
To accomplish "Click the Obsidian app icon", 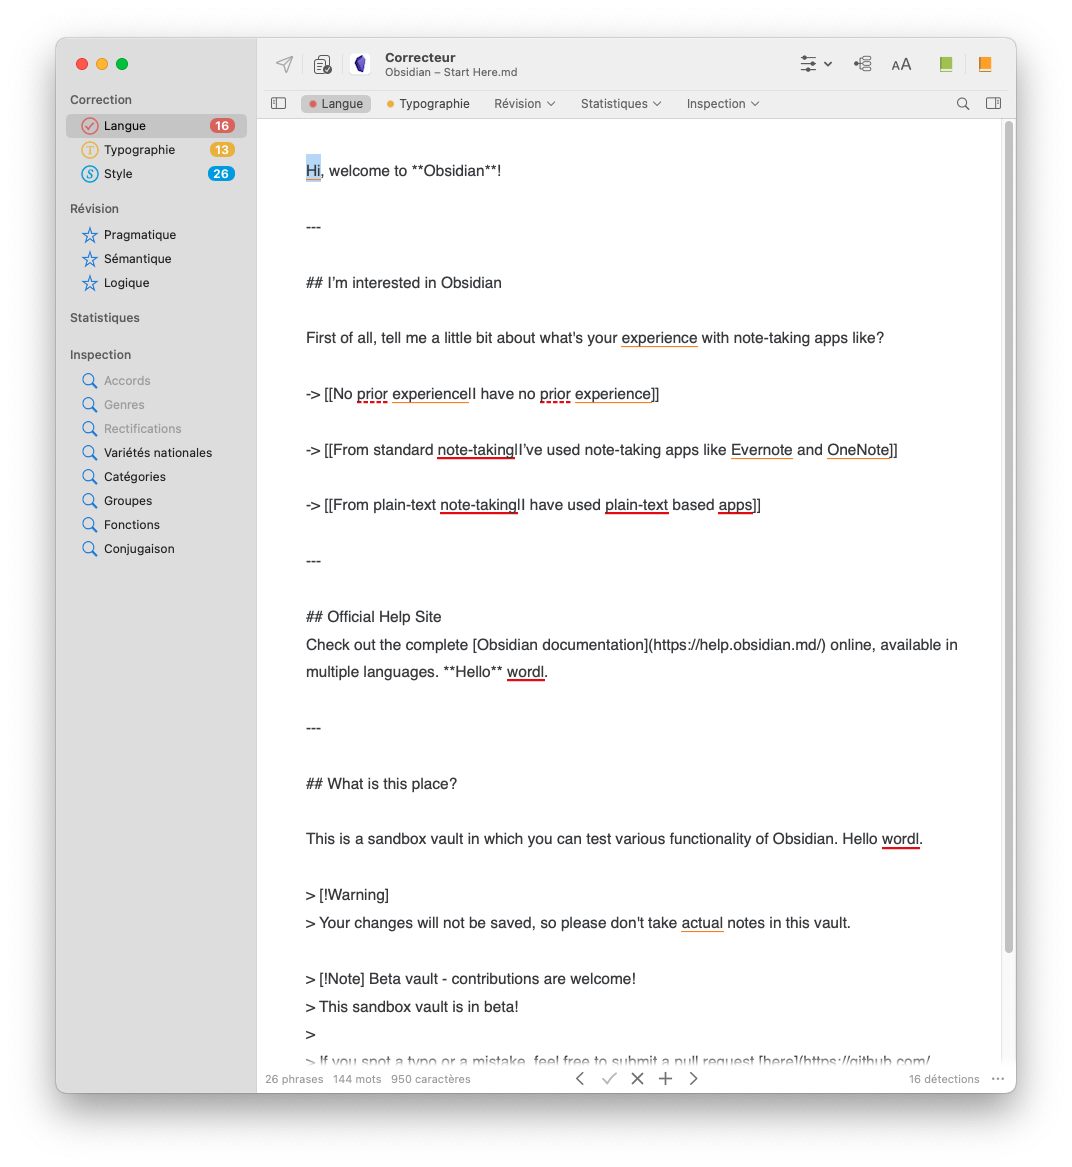I will (361, 64).
